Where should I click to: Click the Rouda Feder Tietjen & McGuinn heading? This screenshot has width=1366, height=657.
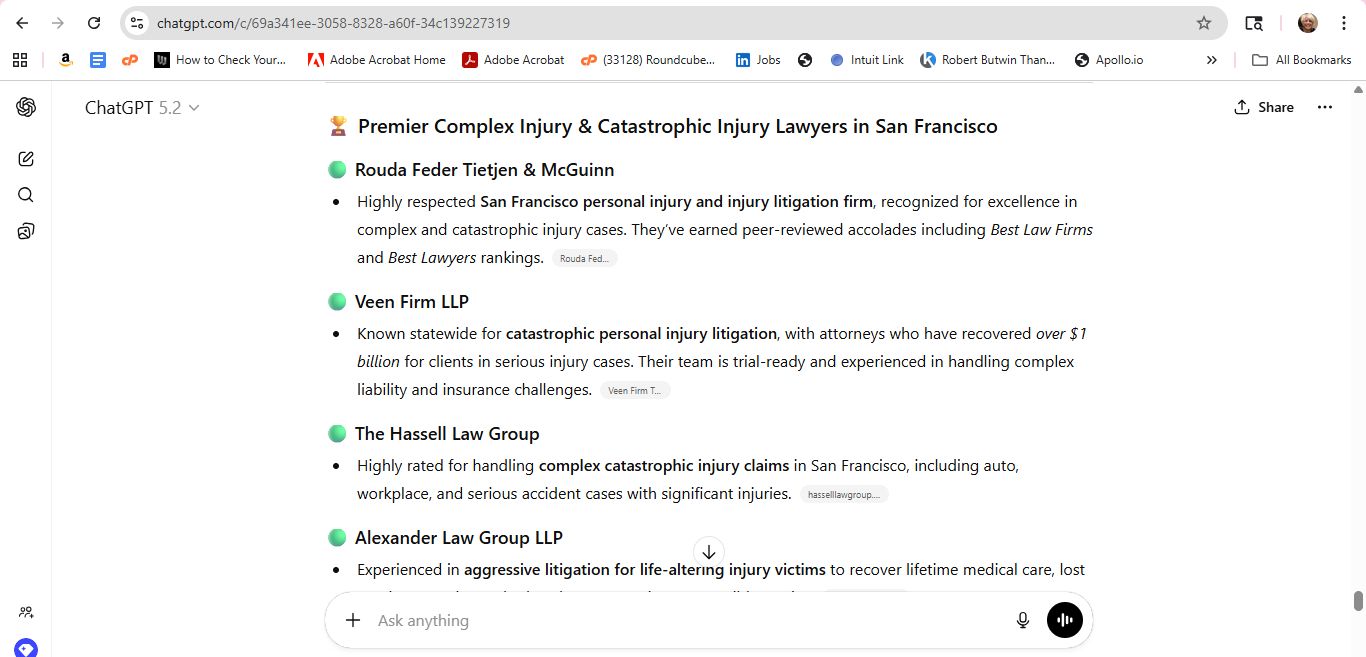(484, 170)
